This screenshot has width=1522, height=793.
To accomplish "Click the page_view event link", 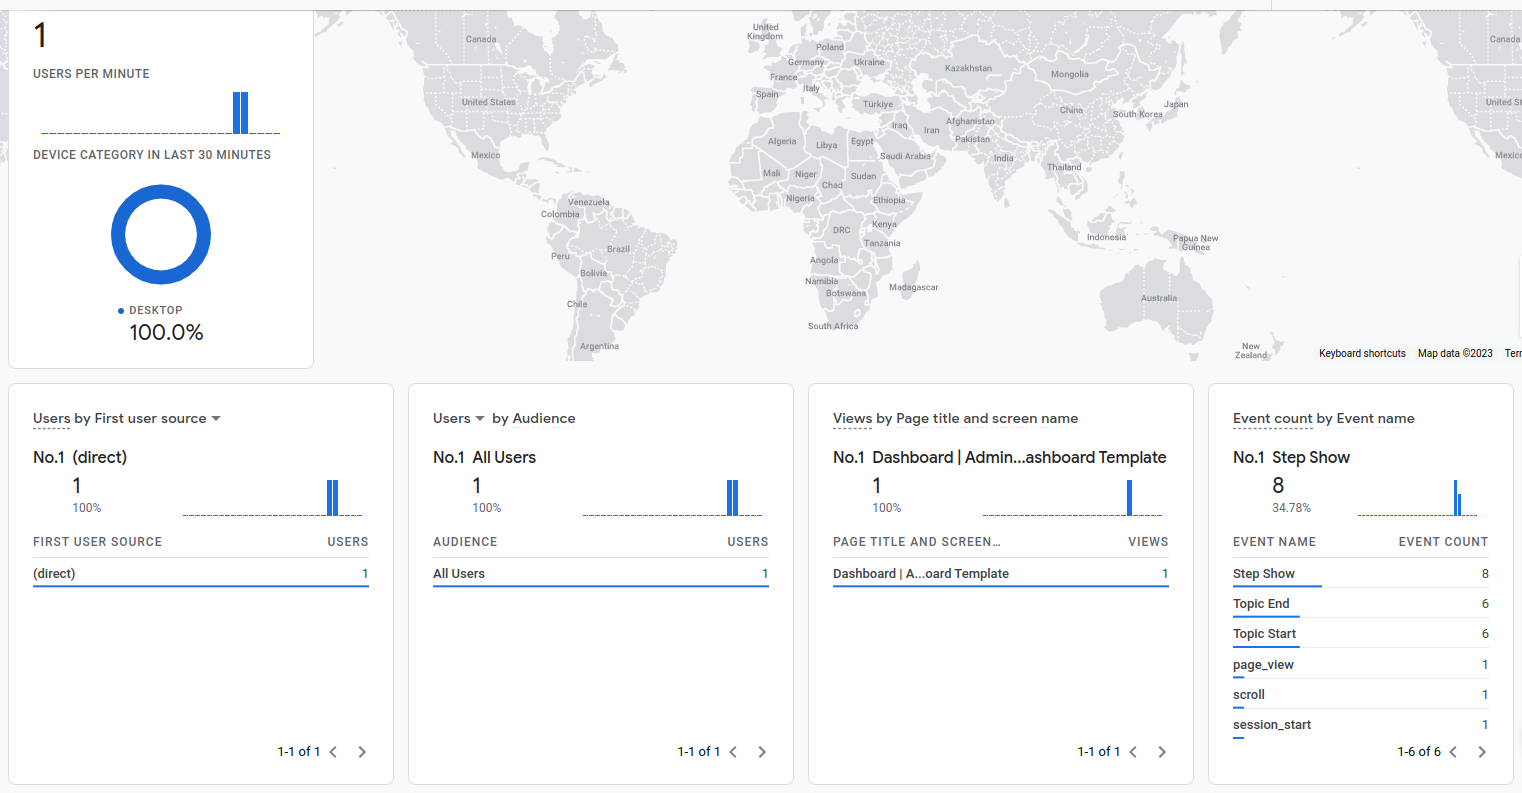I will (x=1262, y=664).
